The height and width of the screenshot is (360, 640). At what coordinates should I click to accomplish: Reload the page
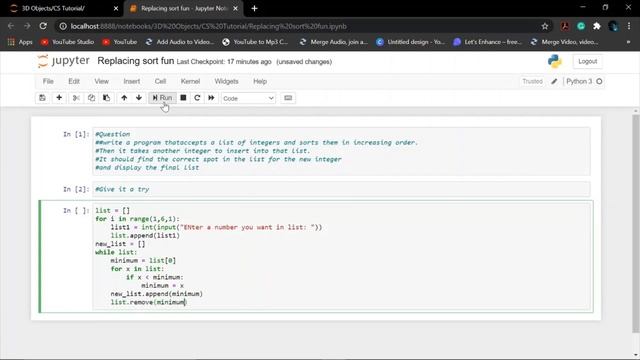click(x=43, y=26)
